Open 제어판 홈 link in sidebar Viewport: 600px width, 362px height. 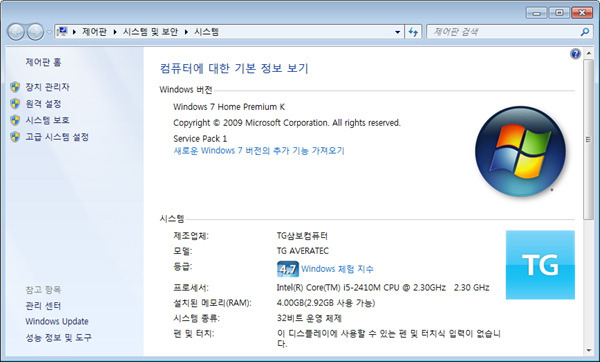coord(43,62)
